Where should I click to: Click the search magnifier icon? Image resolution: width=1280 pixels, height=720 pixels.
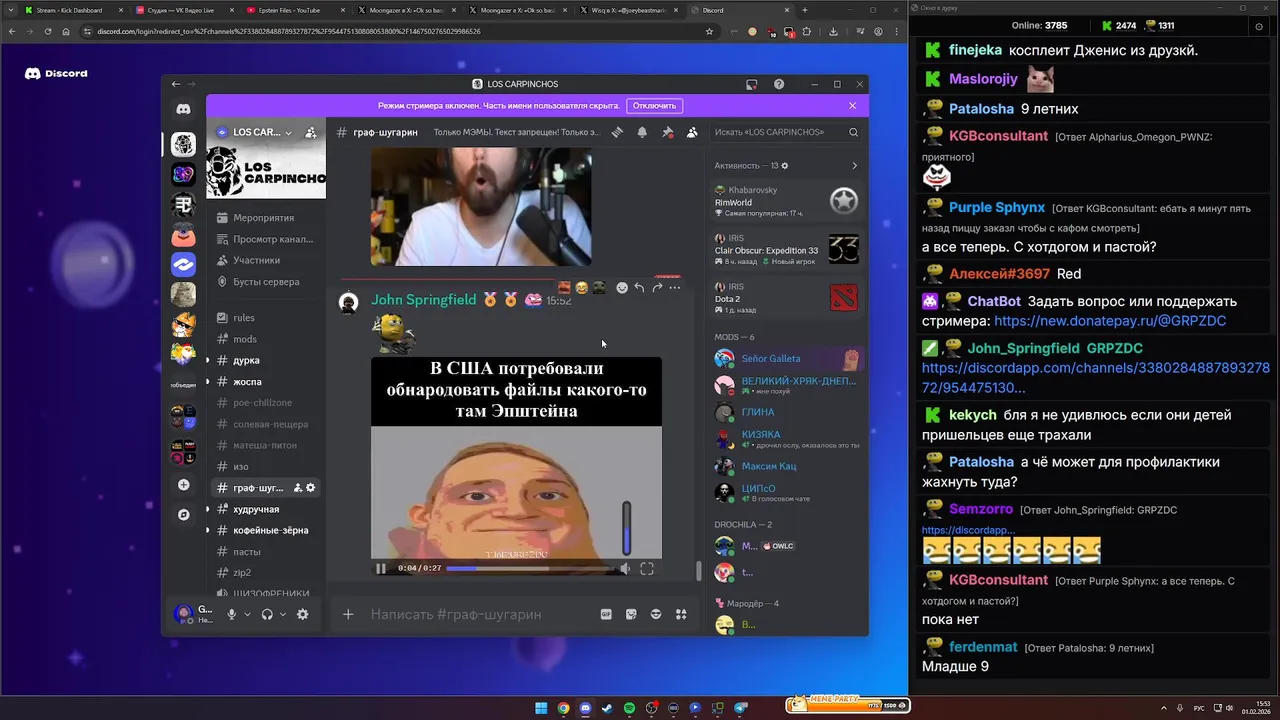pyautogui.click(x=853, y=132)
